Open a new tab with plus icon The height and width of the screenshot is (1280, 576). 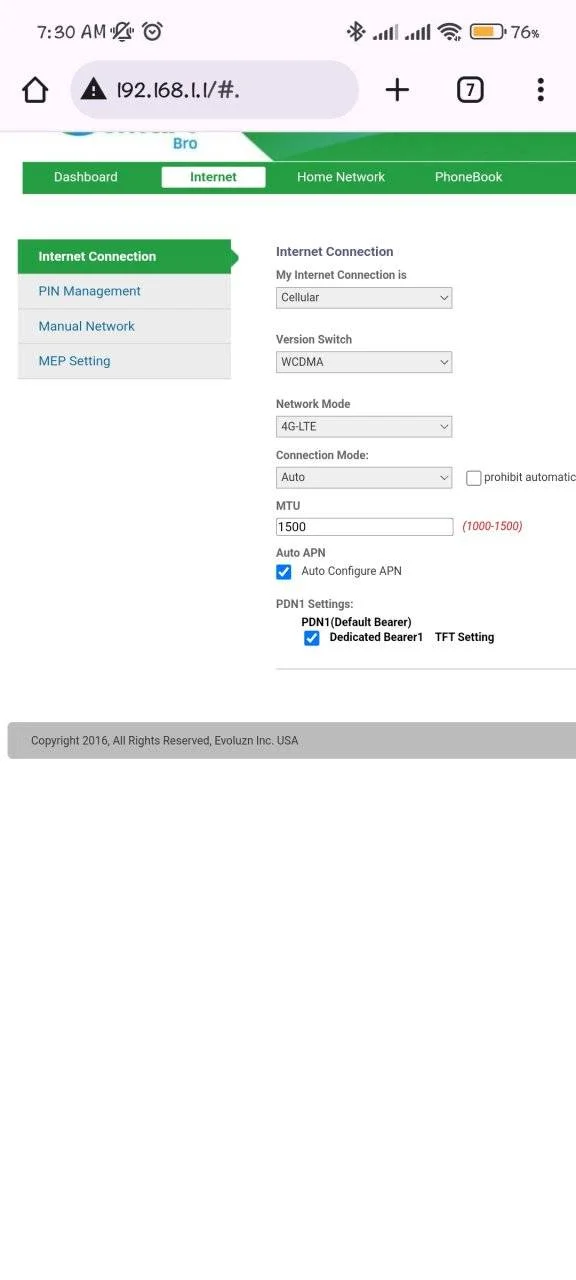click(397, 90)
